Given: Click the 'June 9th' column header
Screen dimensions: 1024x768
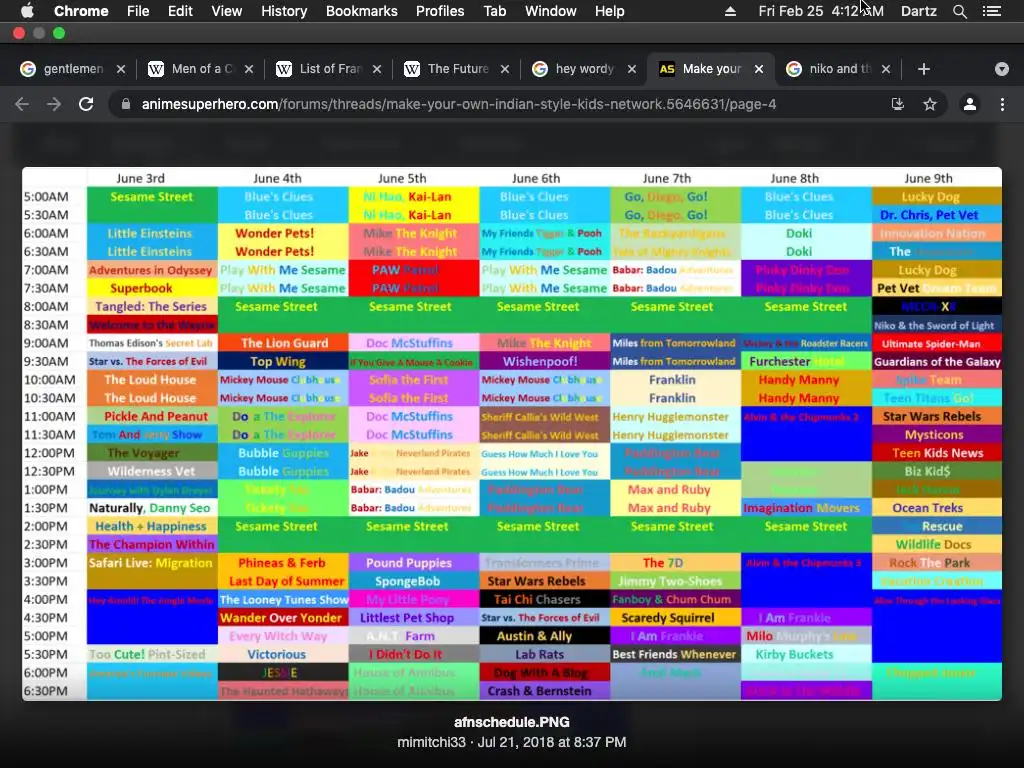Looking at the screenshot, I should point(928,178).
